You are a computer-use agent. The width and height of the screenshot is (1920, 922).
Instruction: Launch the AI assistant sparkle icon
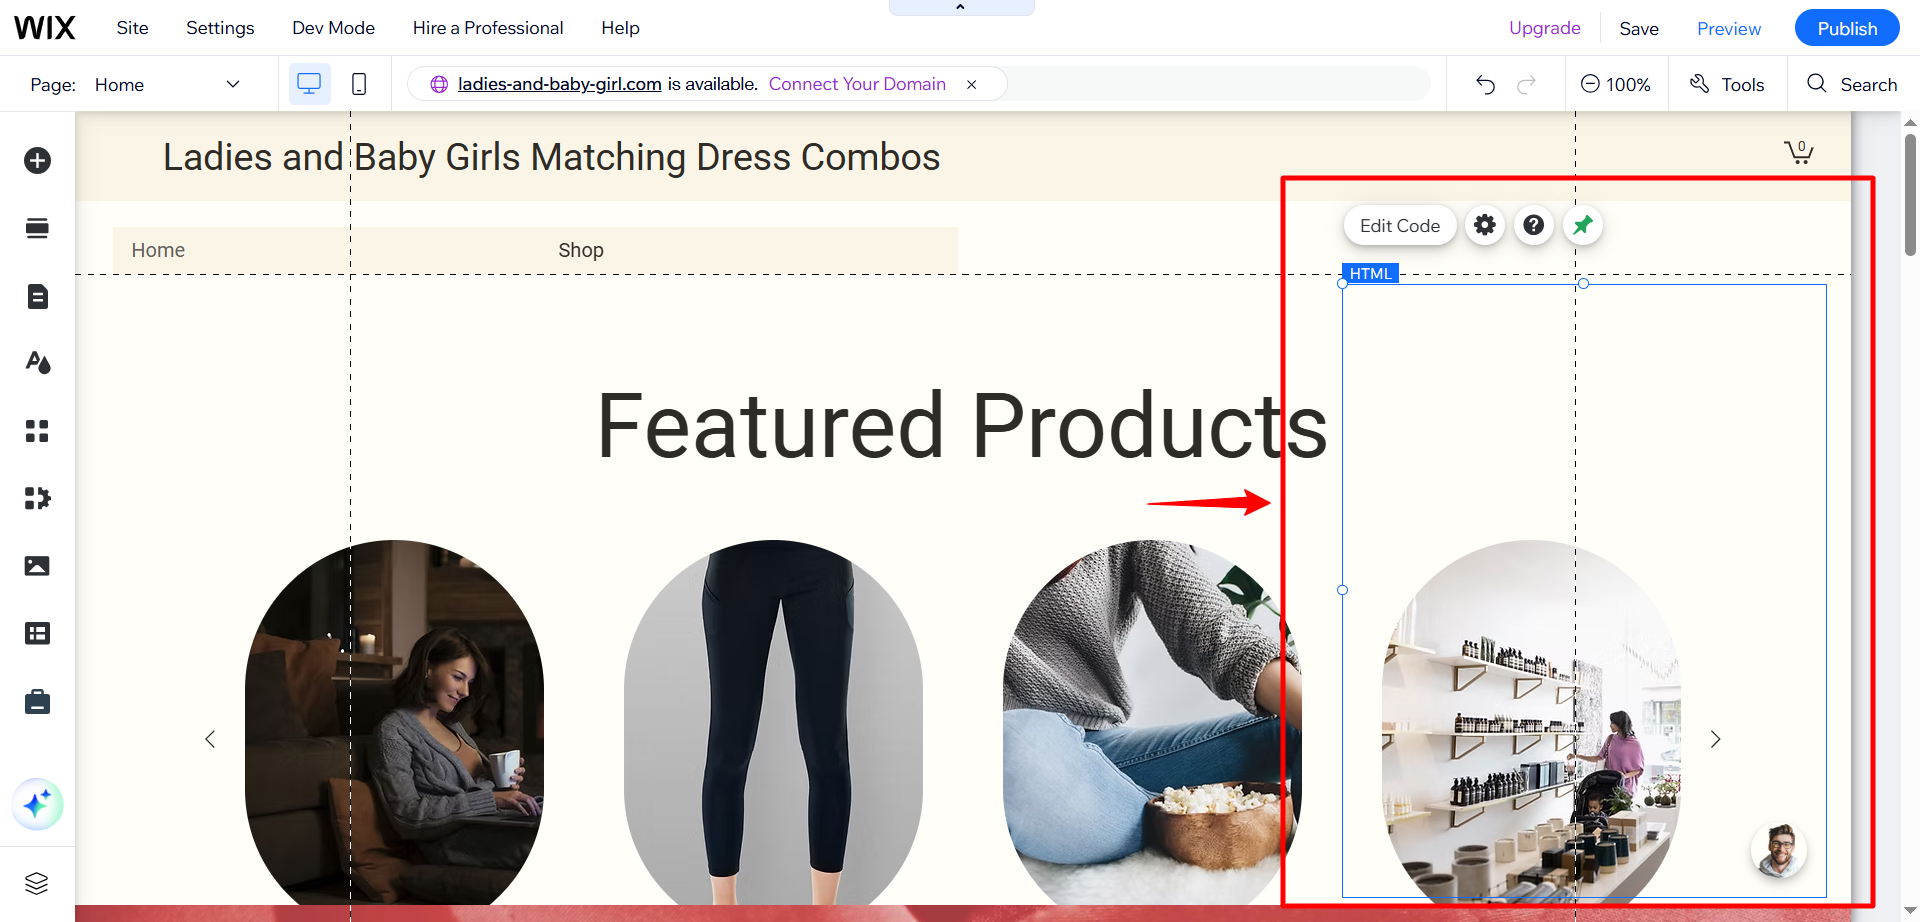(37, 804)
